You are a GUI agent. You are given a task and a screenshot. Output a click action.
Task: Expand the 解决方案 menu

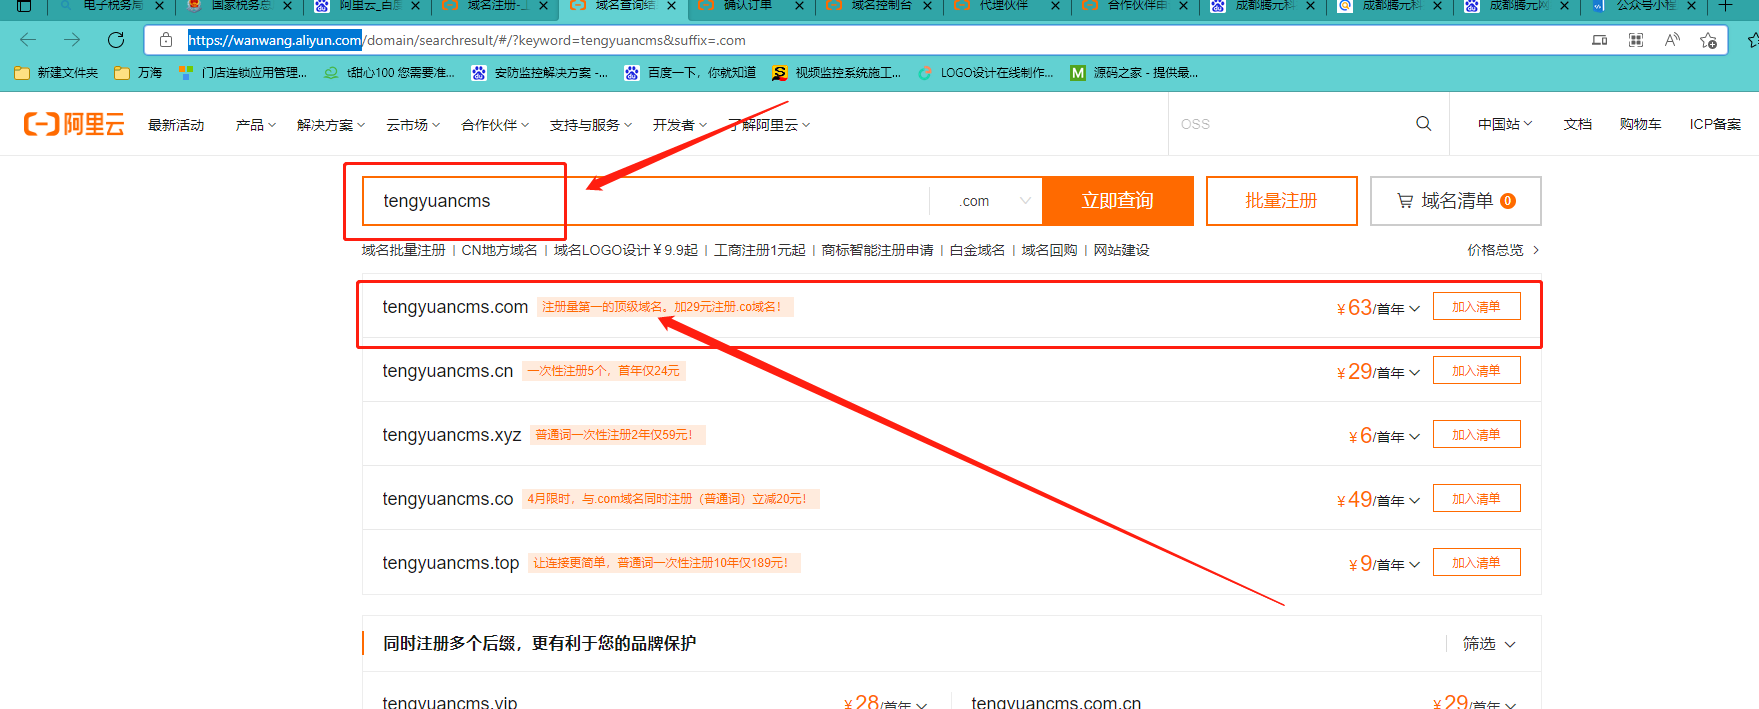point(331,125)
